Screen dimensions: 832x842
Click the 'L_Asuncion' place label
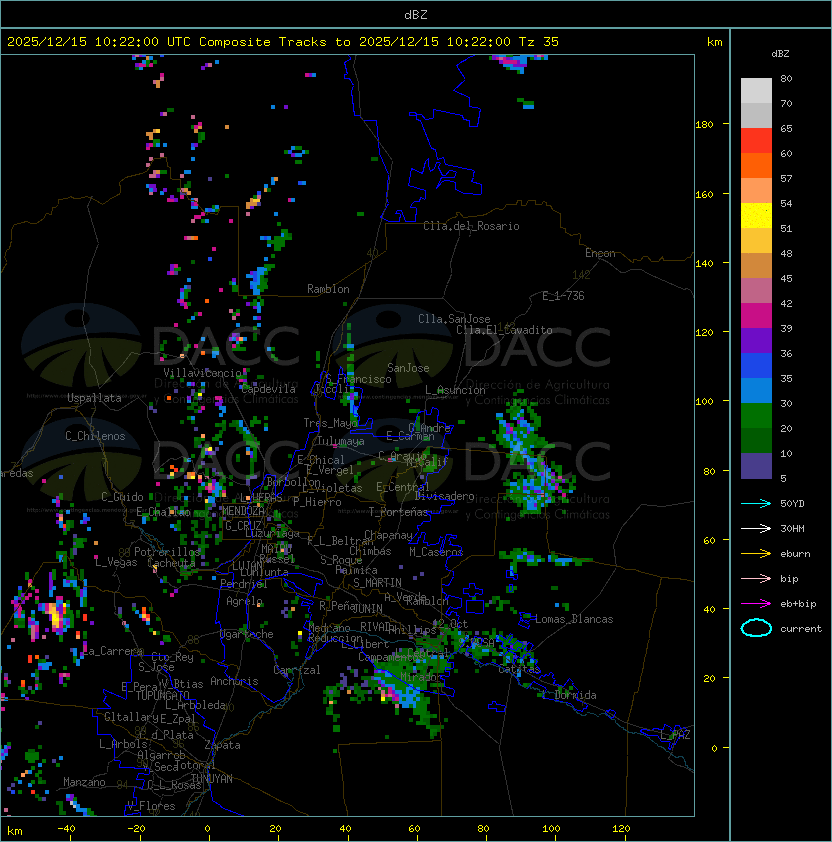[x=455, y=390]
